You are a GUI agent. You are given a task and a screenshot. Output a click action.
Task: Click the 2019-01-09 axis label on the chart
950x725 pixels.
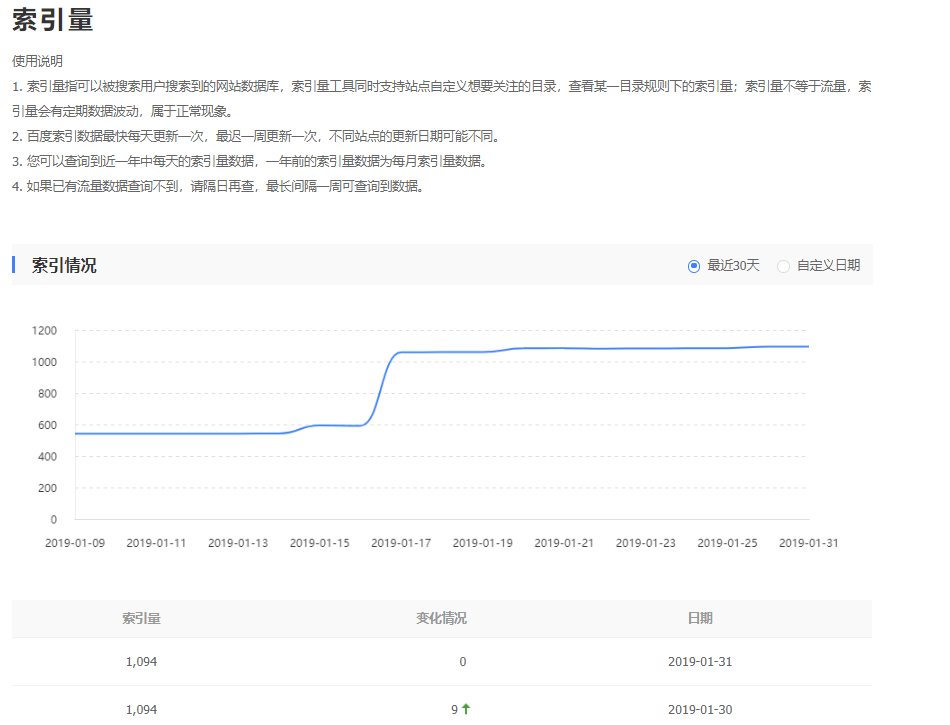75,542
